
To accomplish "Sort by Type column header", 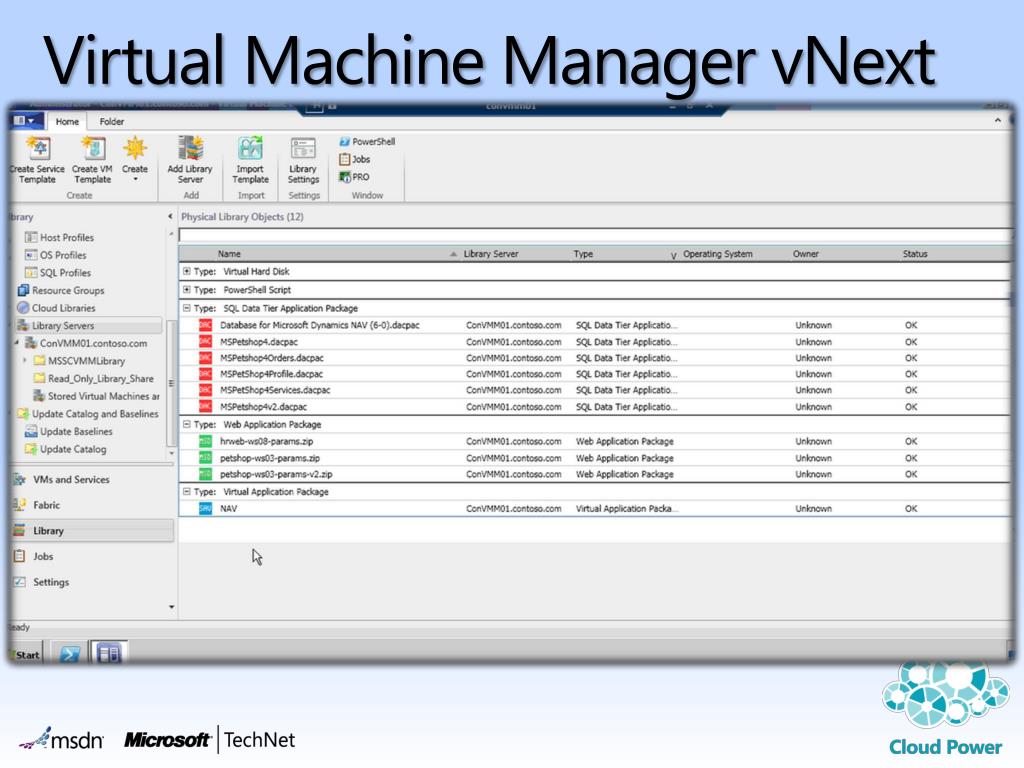I will [583, 253].
